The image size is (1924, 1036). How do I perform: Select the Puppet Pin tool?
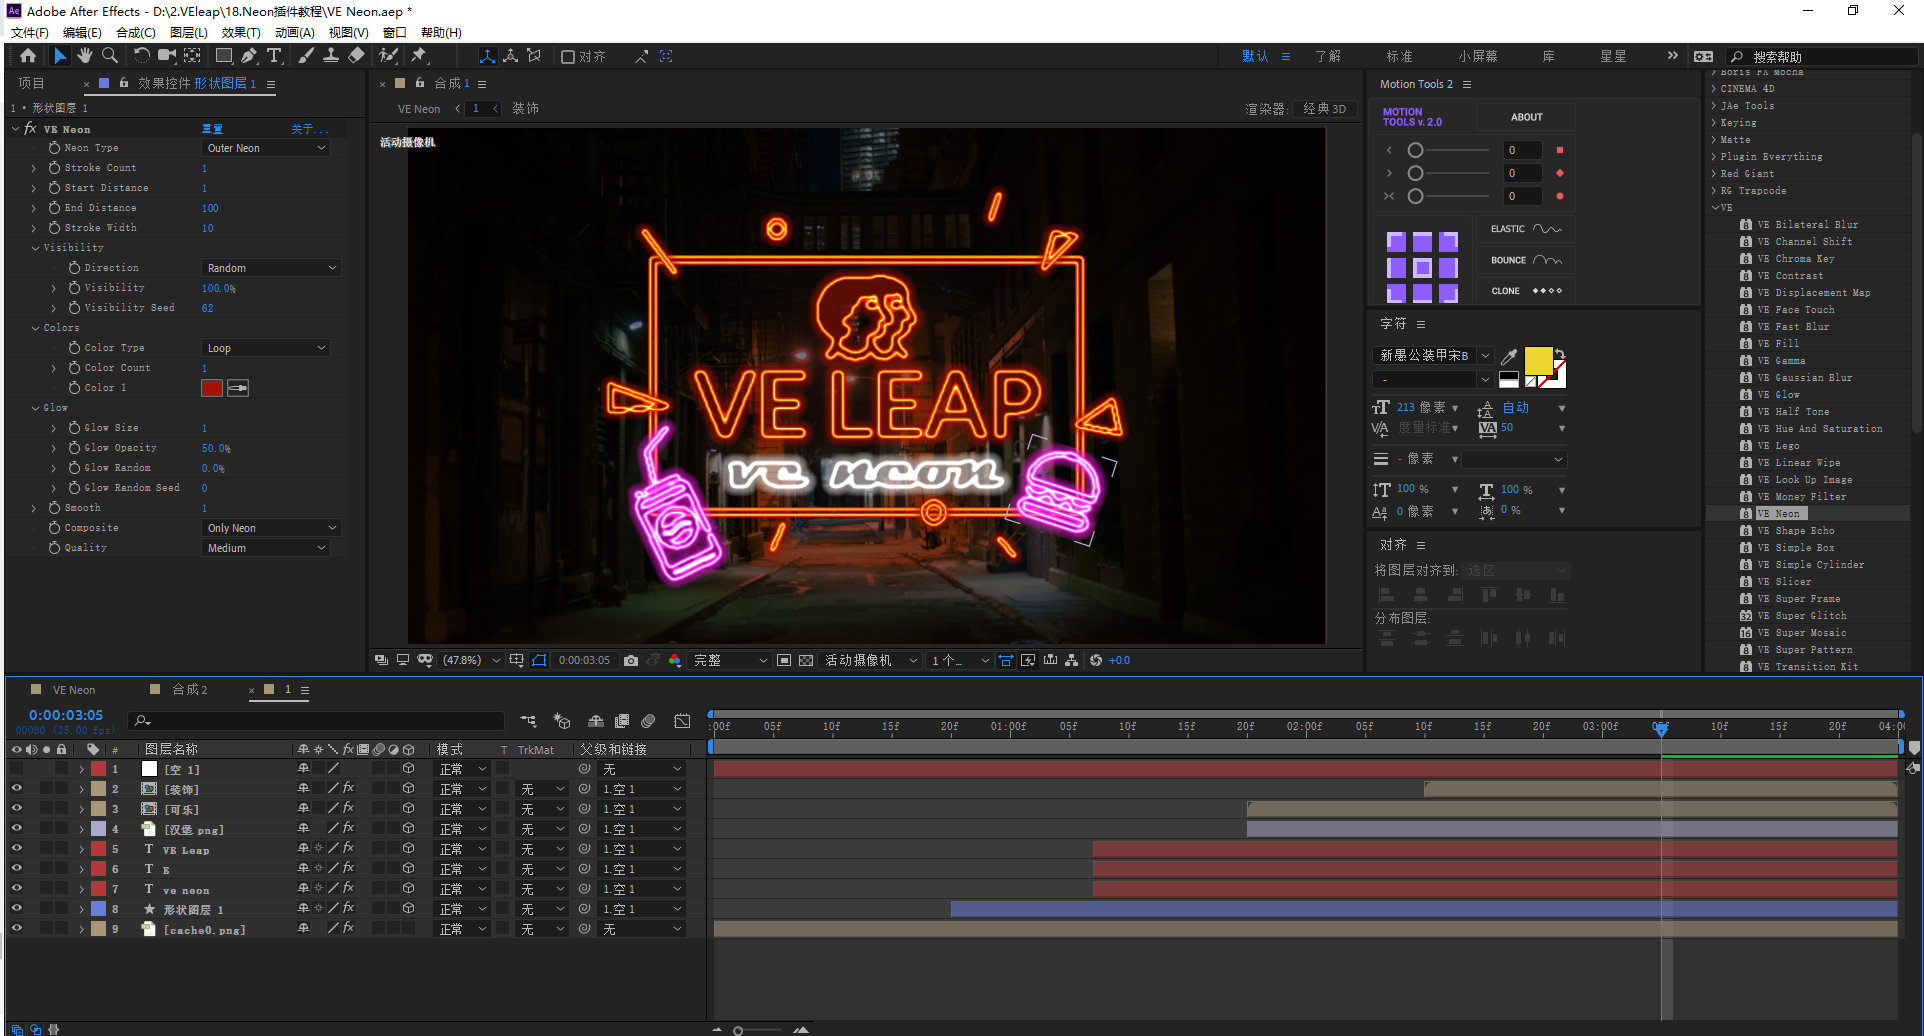(x=419, y=56)
